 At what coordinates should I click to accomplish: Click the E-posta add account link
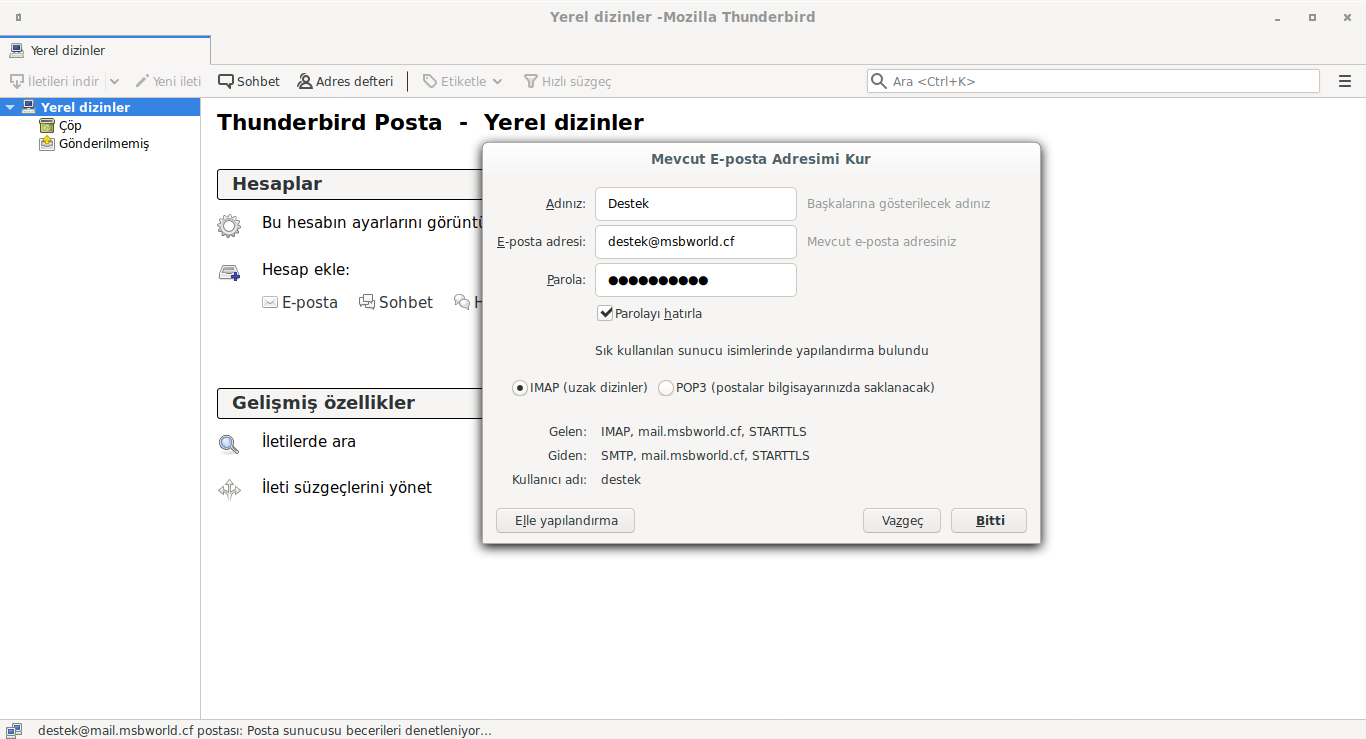pyautogui.click(x=310, y=302)
